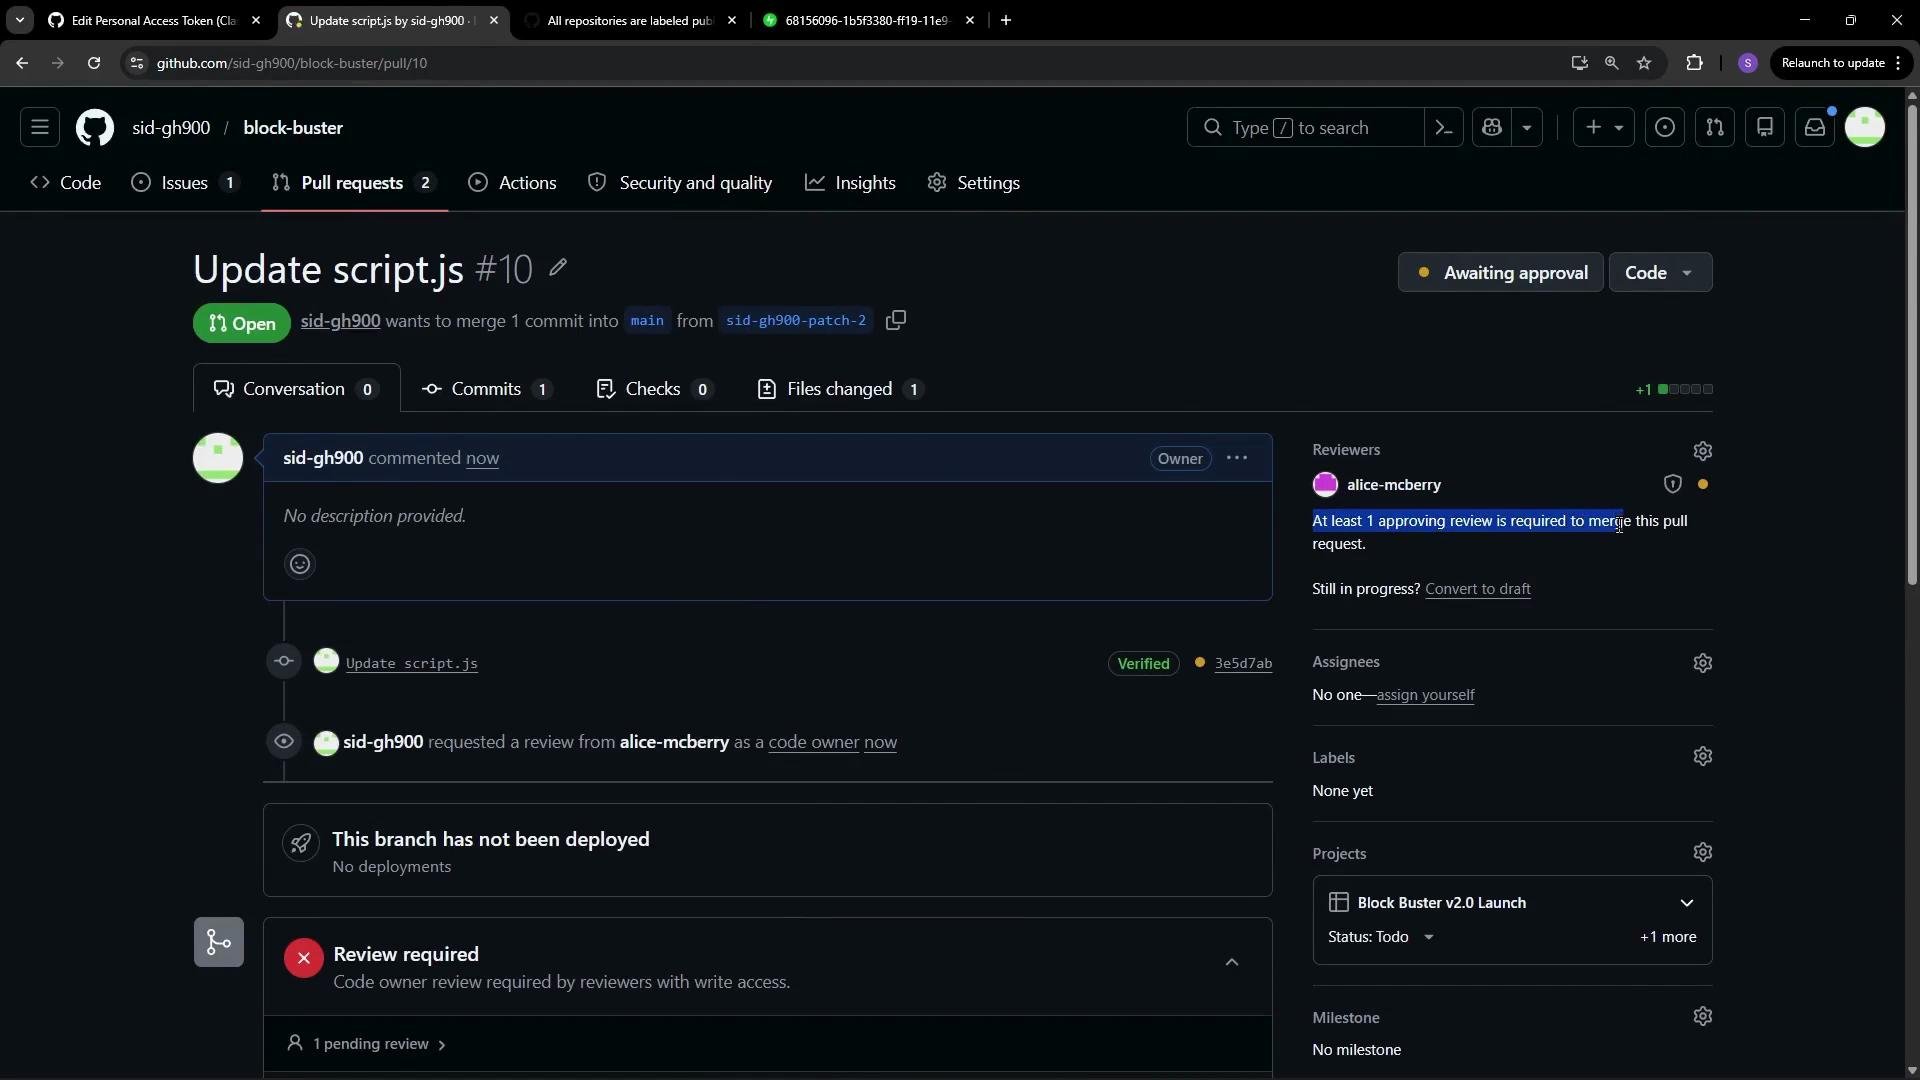This screenshot has width=1920, height=1080.
Task: Open the global navigation hamburger menu
Action: point(40,127)
